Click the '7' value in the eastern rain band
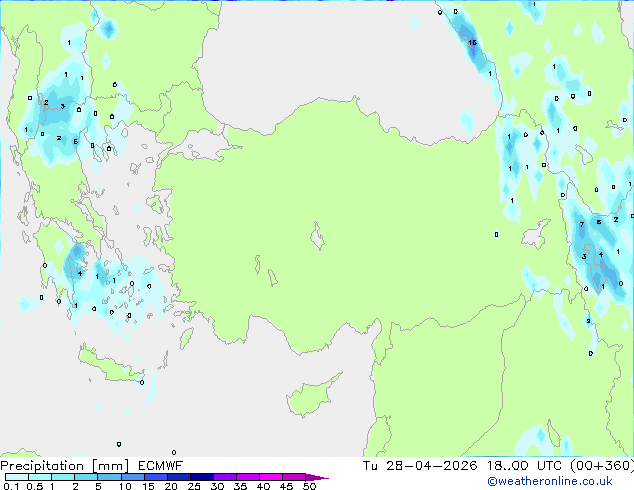Viewport: 634px width, 490px height. (x=582, y=224)
